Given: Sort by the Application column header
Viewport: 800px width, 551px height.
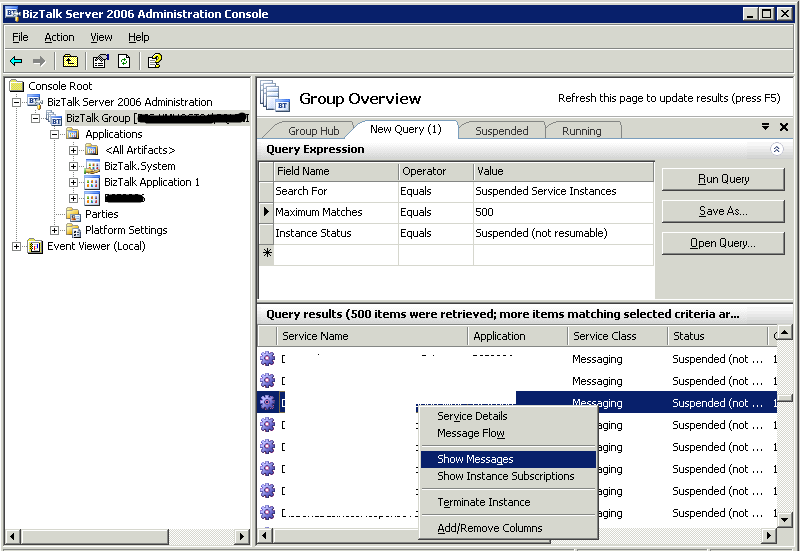Looking at the screenshot, I should [x=518, y=336].
